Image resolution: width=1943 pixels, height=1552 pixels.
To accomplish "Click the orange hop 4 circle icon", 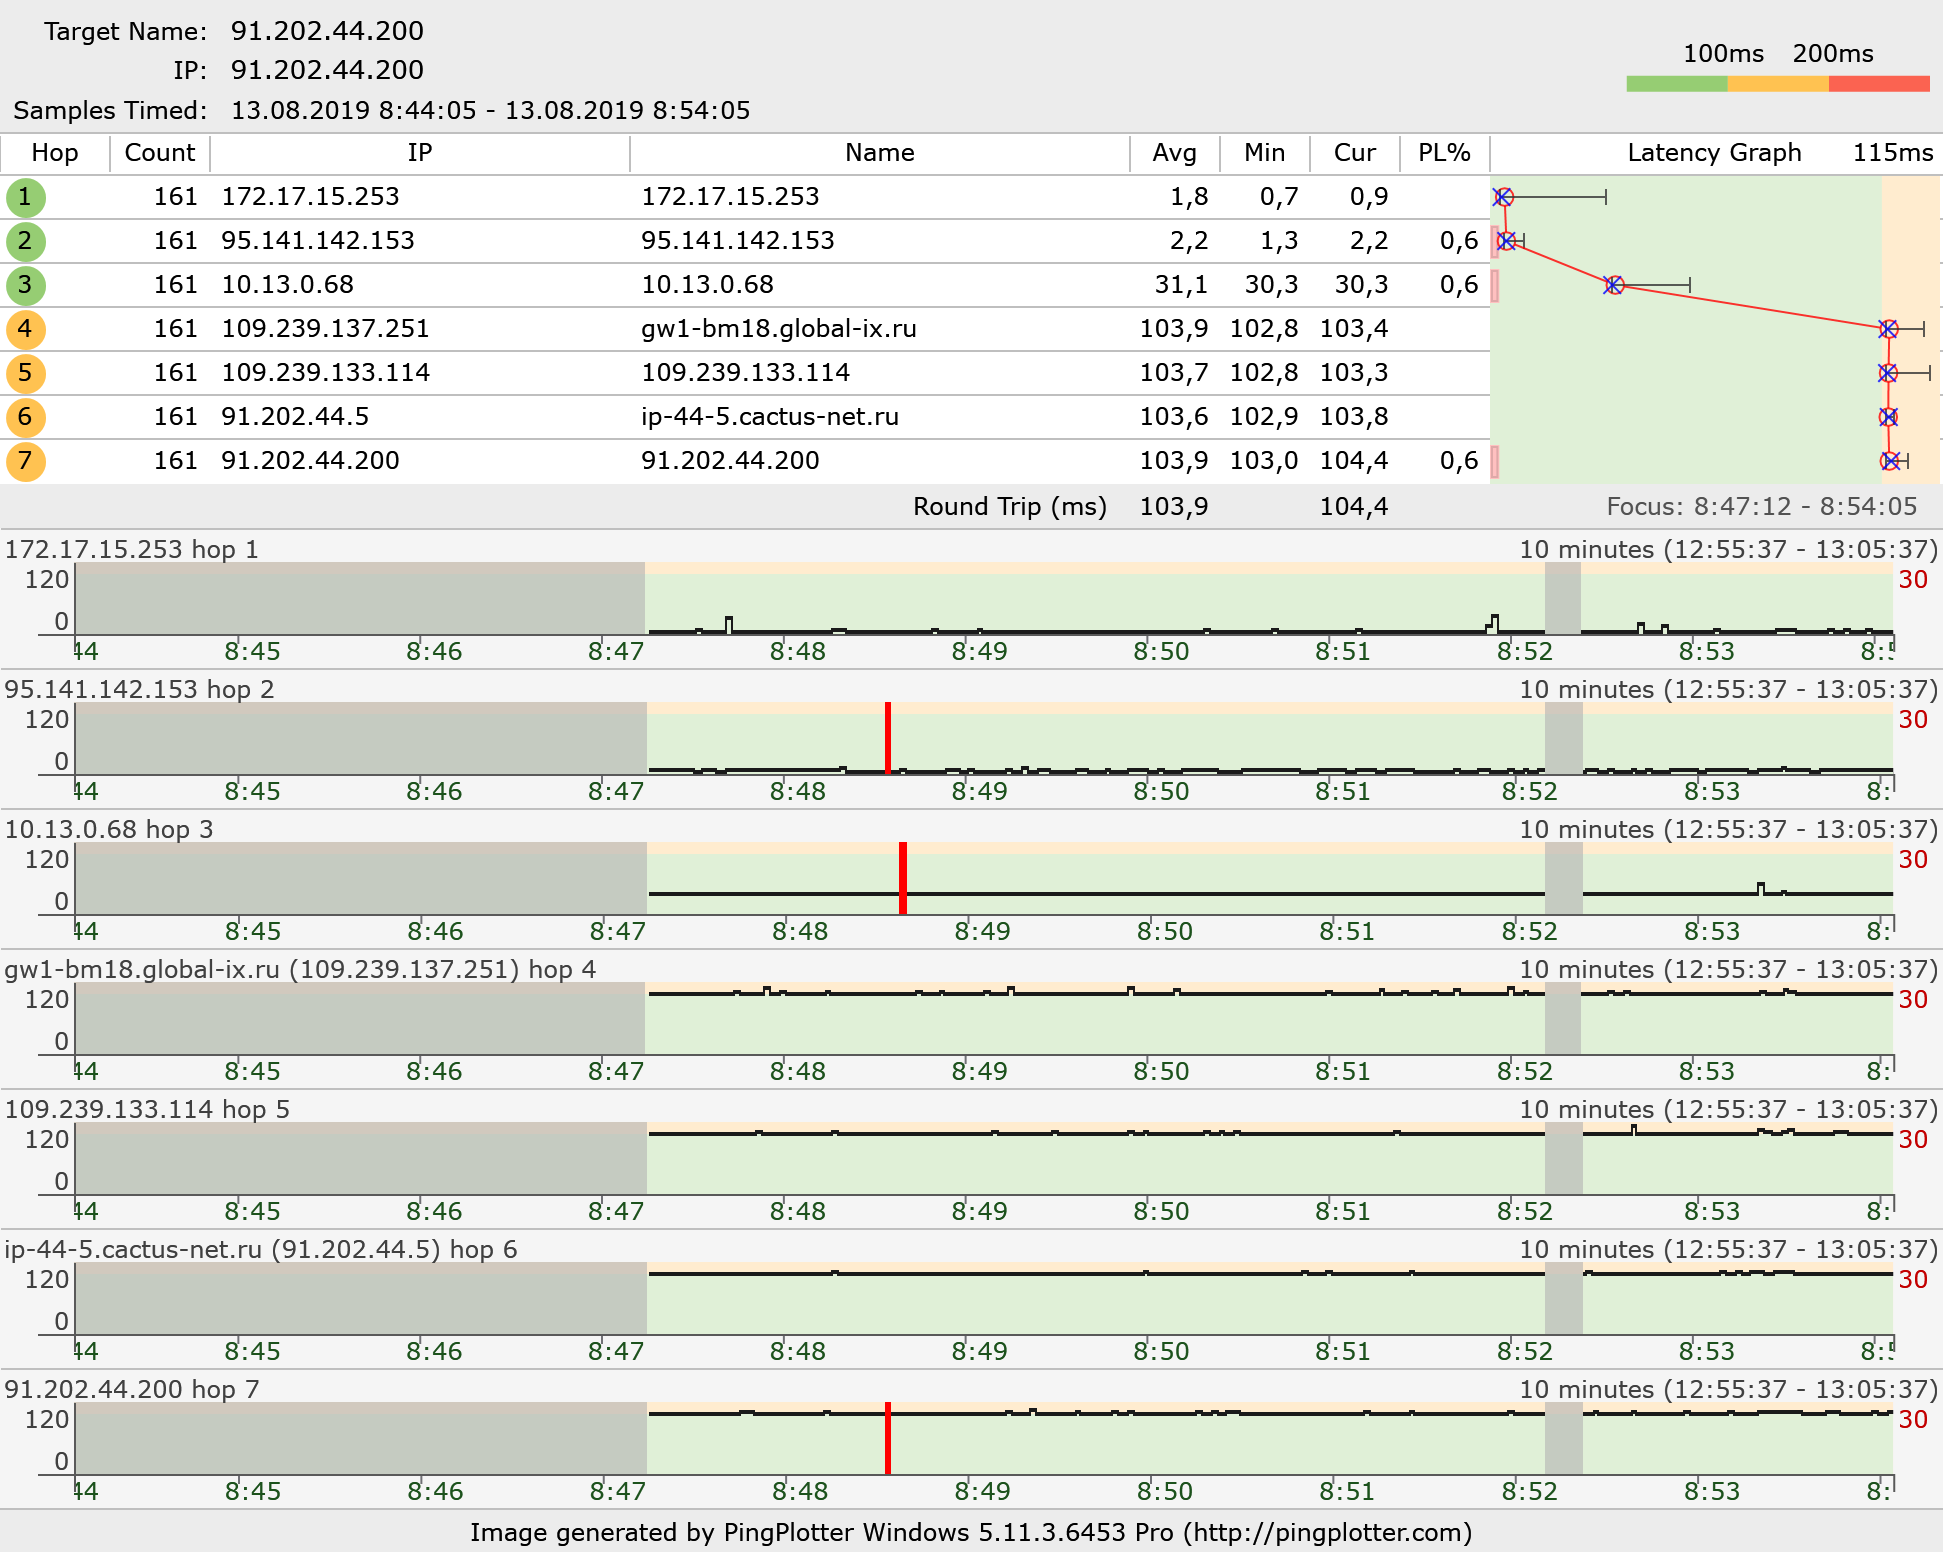I will (25, 329).
